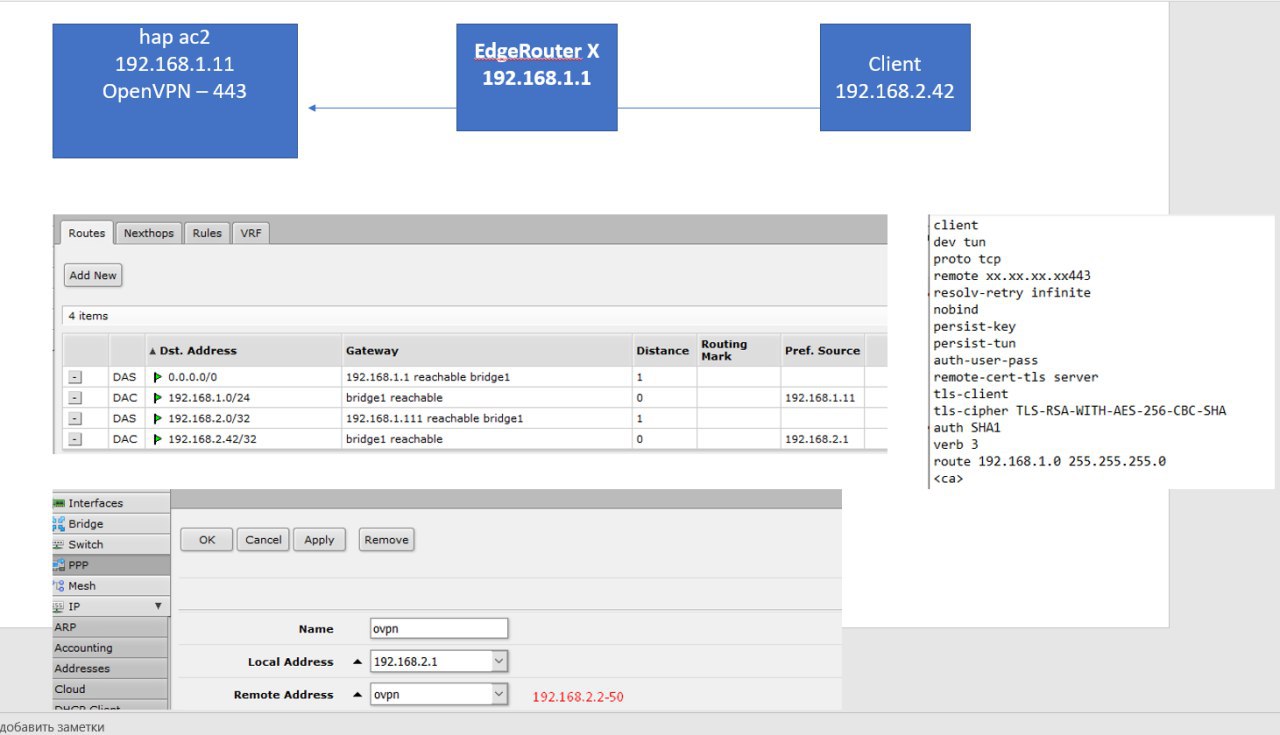
Task: Click the red text 192.168.2.2-50
Action: click(x=578, y=697)
